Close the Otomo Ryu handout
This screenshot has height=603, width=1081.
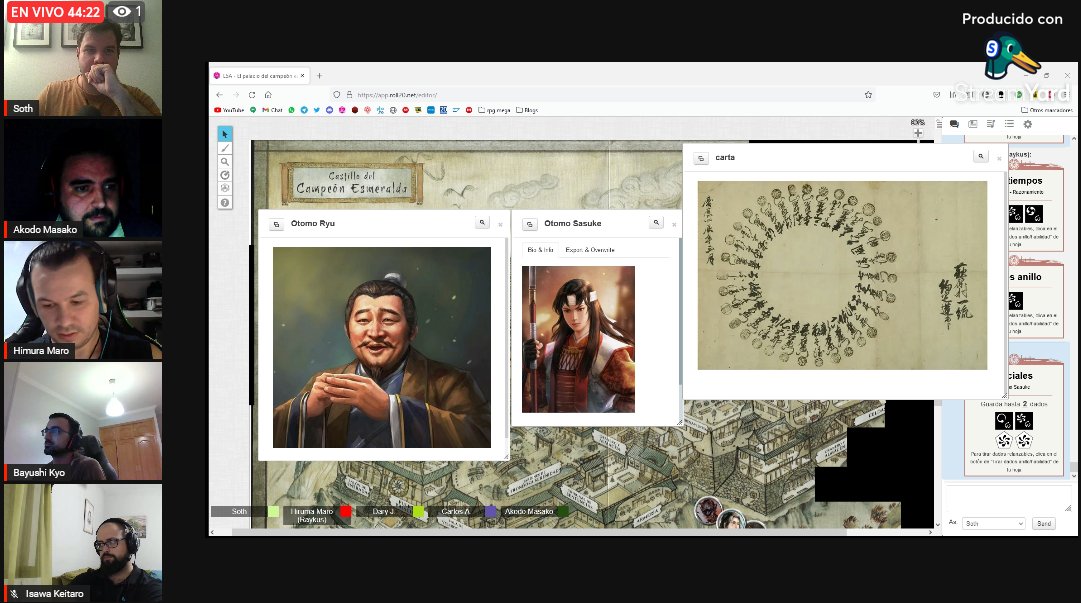point(501,225)
